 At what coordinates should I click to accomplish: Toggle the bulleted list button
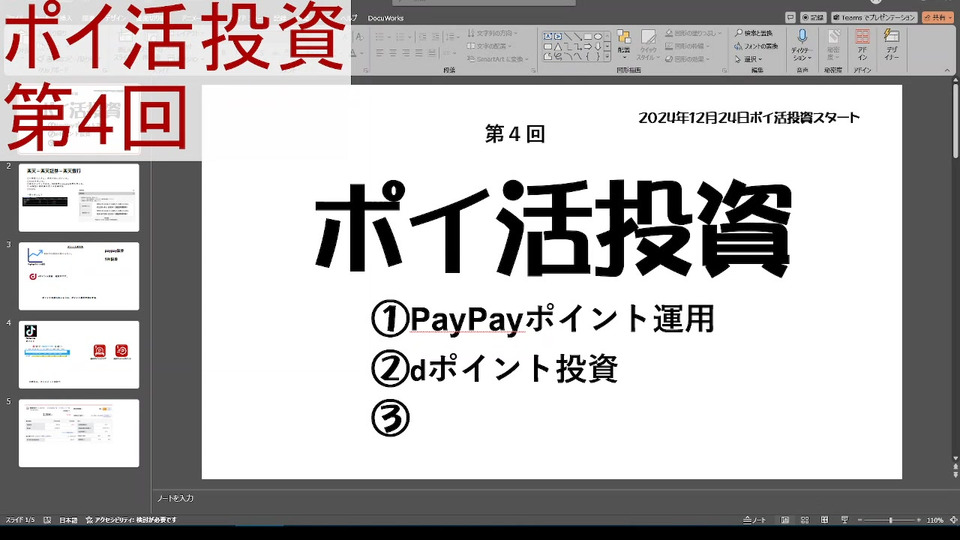tap(381, 37)
